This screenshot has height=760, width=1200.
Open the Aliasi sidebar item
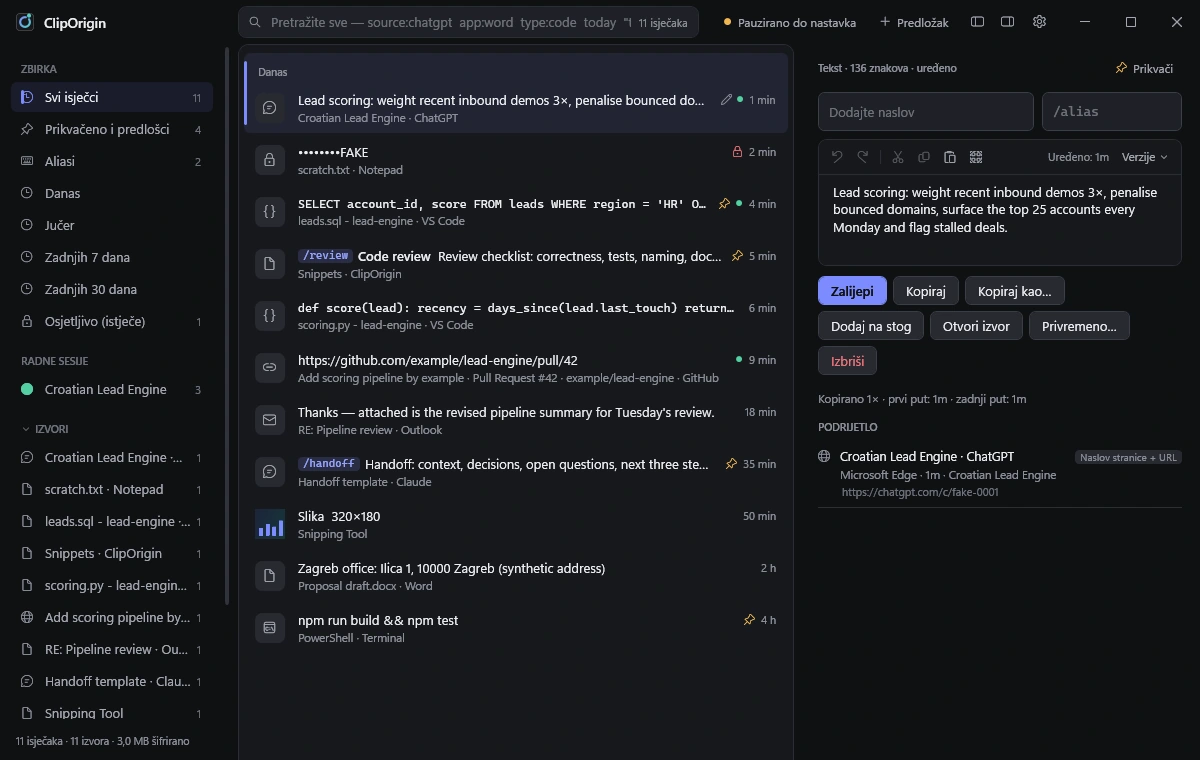coord(112,162)
